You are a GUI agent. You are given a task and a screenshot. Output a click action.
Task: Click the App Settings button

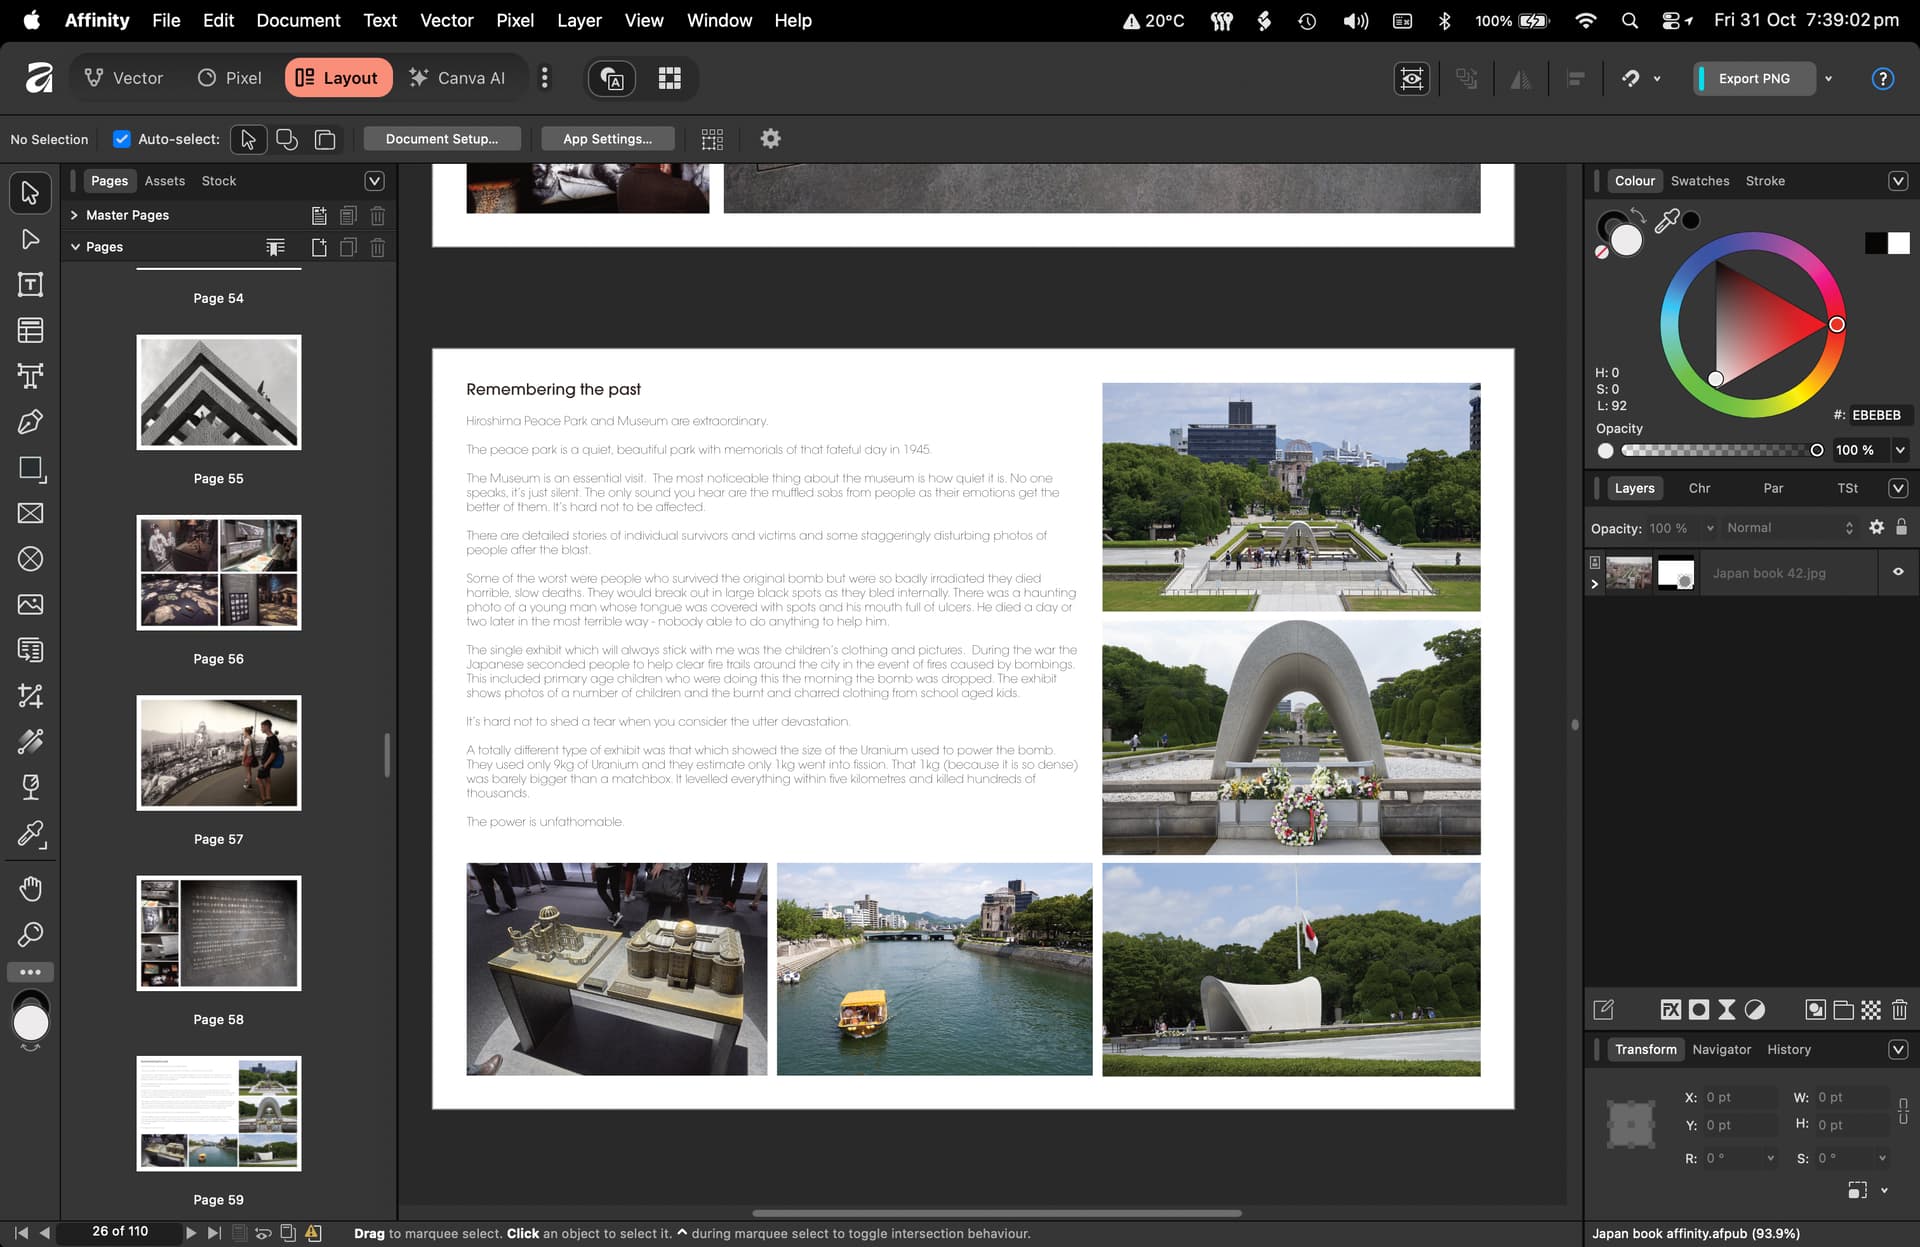point(607,139)
